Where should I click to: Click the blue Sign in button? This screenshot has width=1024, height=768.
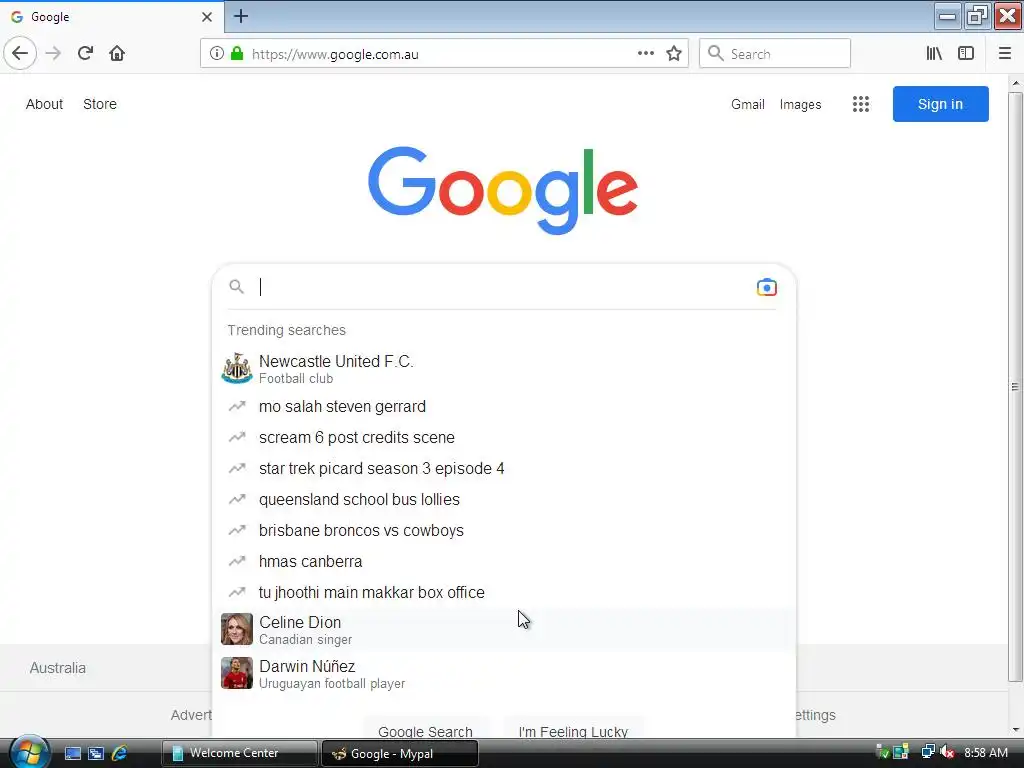point(940,104)
